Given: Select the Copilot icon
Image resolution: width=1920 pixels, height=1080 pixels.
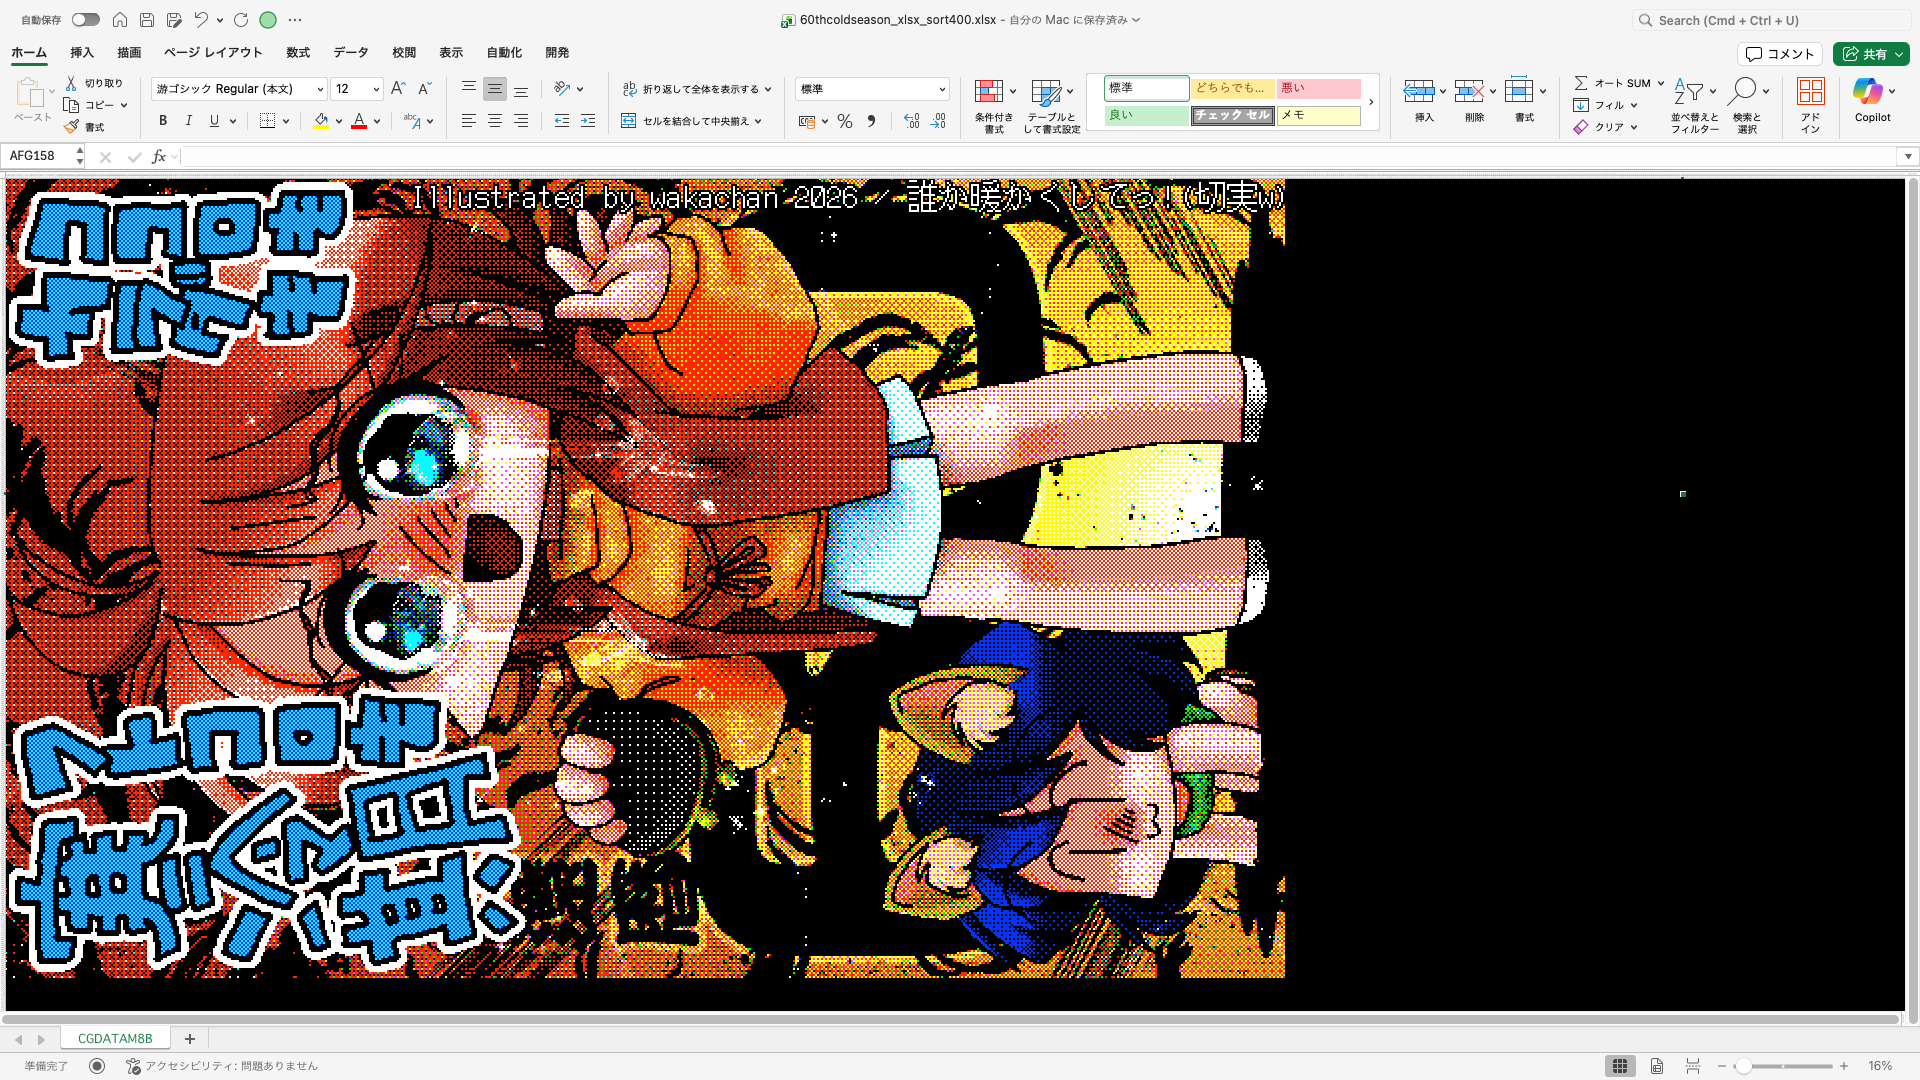Looking at the screenshot, I should (1872, 100).
